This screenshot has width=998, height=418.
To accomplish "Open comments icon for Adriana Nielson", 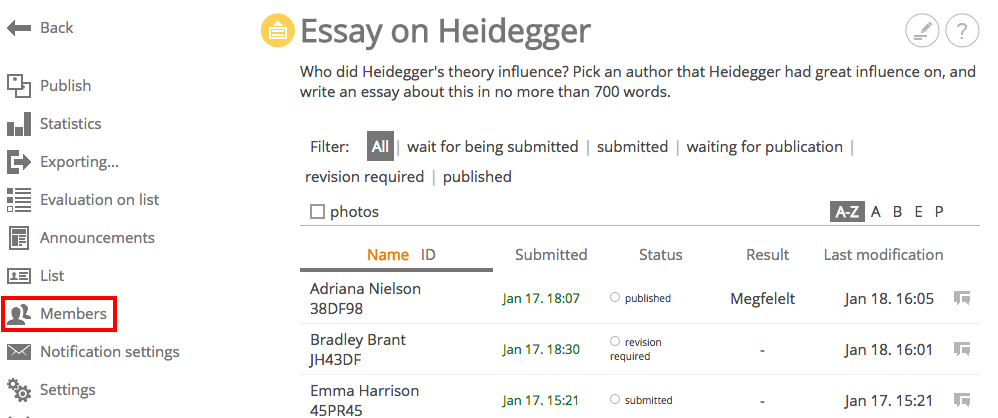I will tap(962, 298).
